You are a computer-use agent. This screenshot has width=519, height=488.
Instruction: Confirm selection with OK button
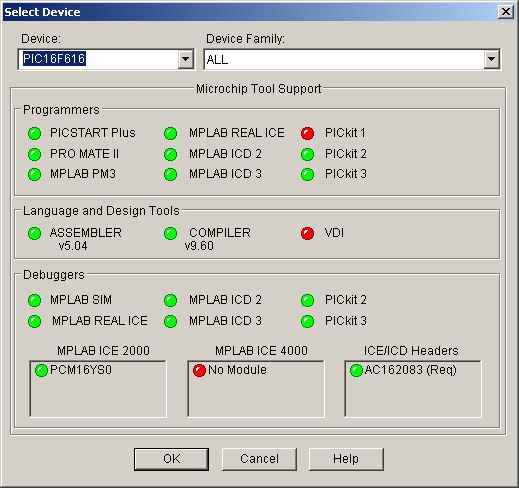171,459
